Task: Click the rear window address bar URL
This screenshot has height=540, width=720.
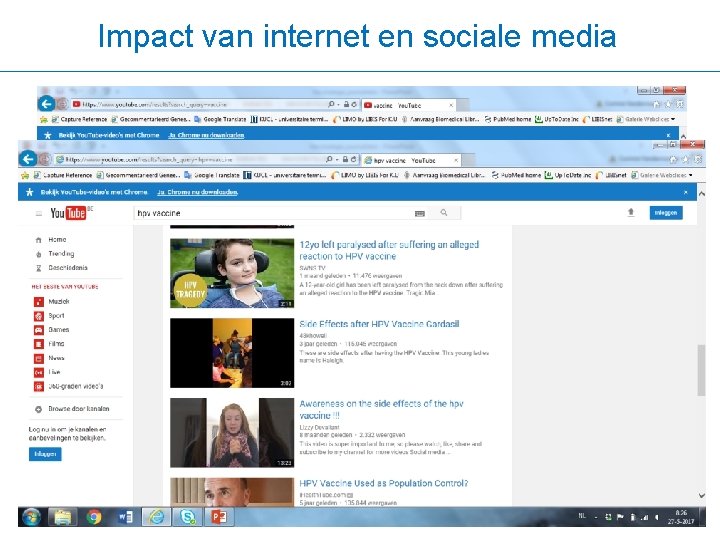Action: coord(155,105)
